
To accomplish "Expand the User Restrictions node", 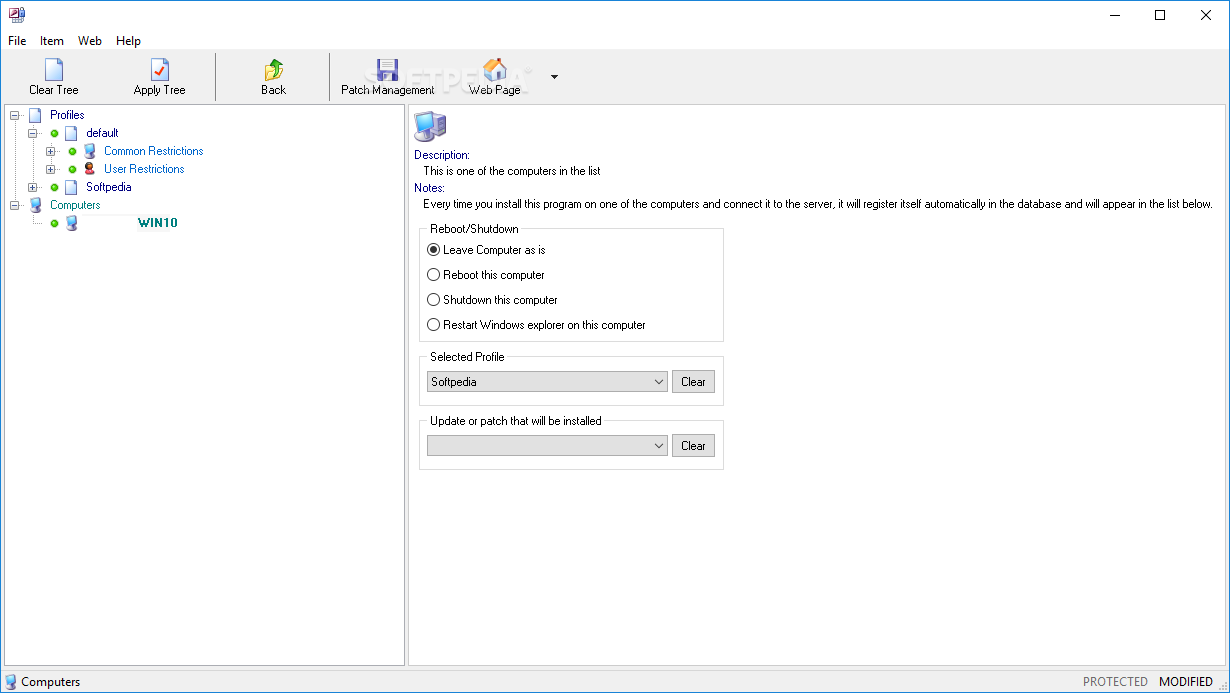I will (x=51, y=169).
